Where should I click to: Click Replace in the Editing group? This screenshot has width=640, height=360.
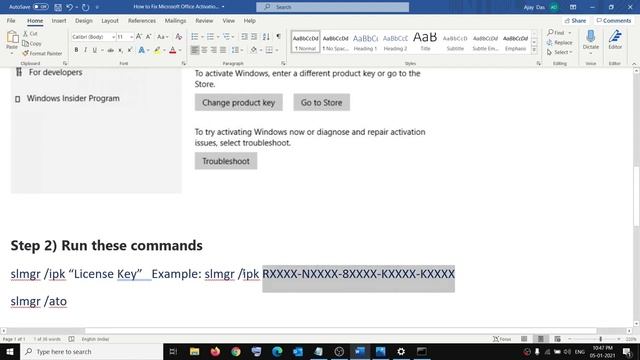[560, 42]
